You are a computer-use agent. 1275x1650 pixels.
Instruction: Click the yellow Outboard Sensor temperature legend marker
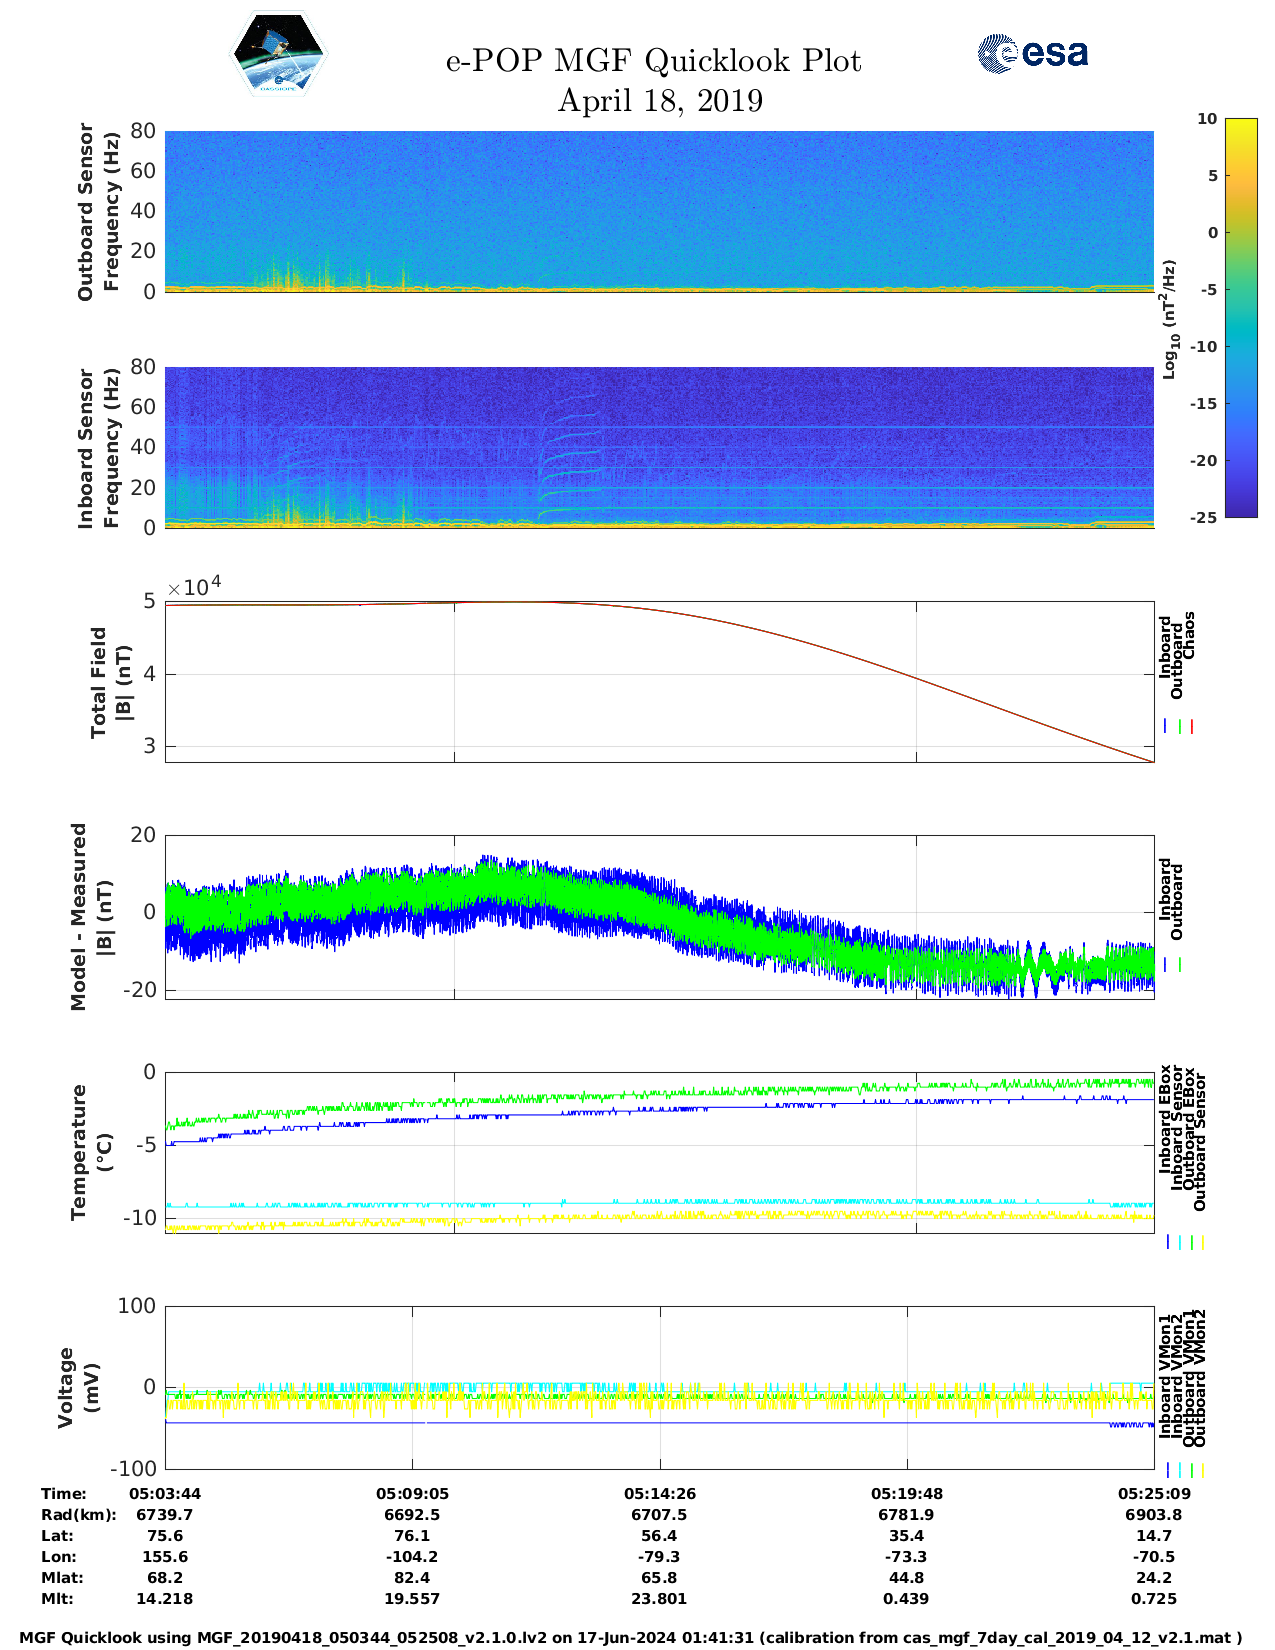tap(1202, 1242)
